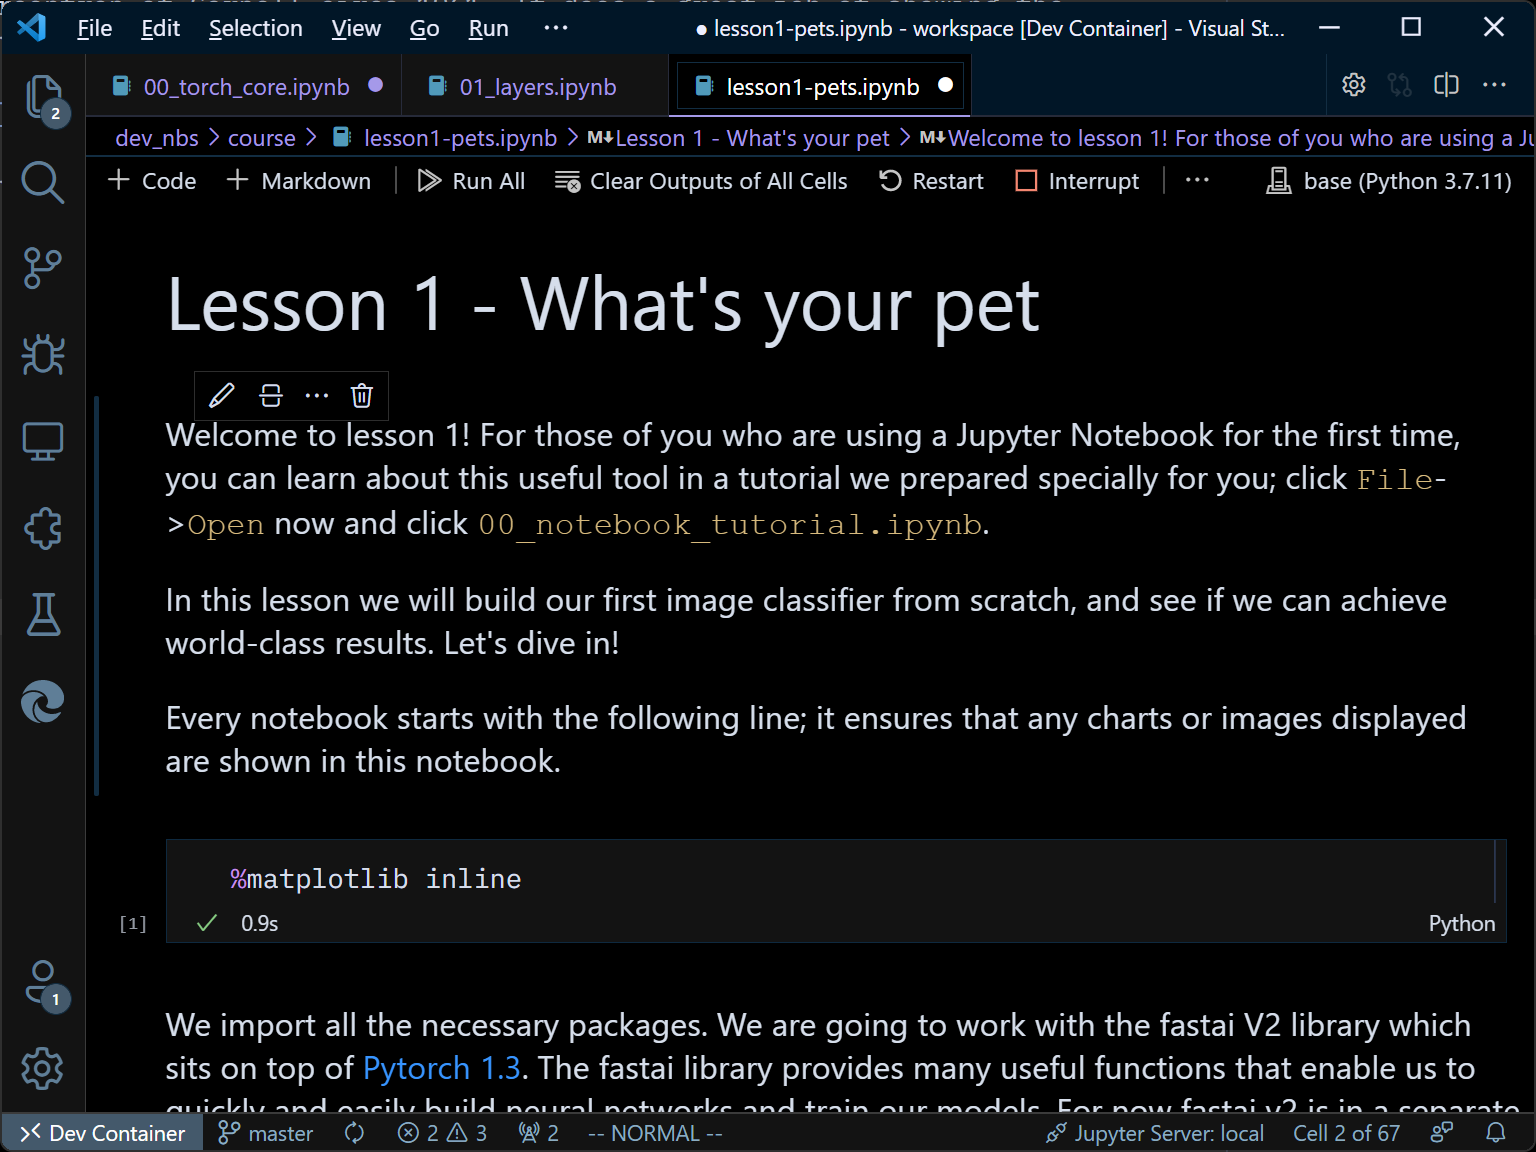This screenshot has height=1152, width=1536.
Task: Click the Run All button
Action: [x=471, y=181]
